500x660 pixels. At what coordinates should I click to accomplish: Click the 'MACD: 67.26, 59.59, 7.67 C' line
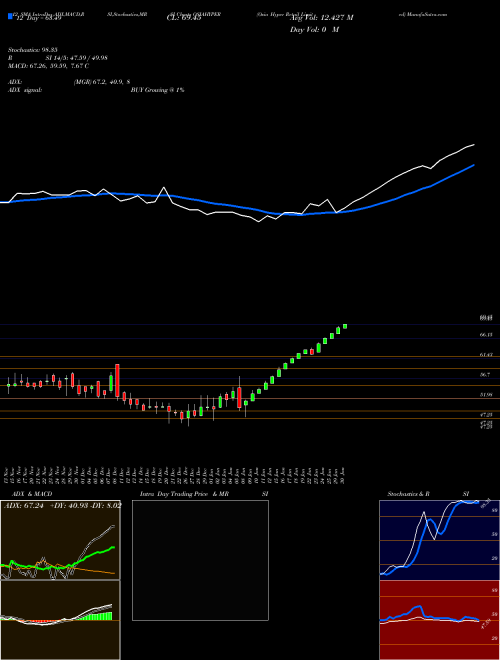(x=48, y=66)
